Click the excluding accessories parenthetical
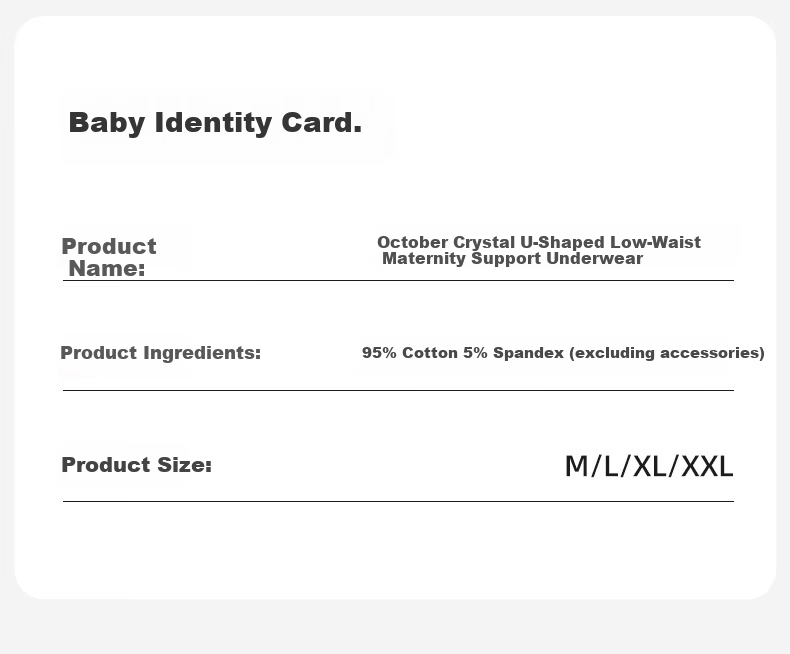The width and height of the screenshot is (790, 654). (667, 353)
